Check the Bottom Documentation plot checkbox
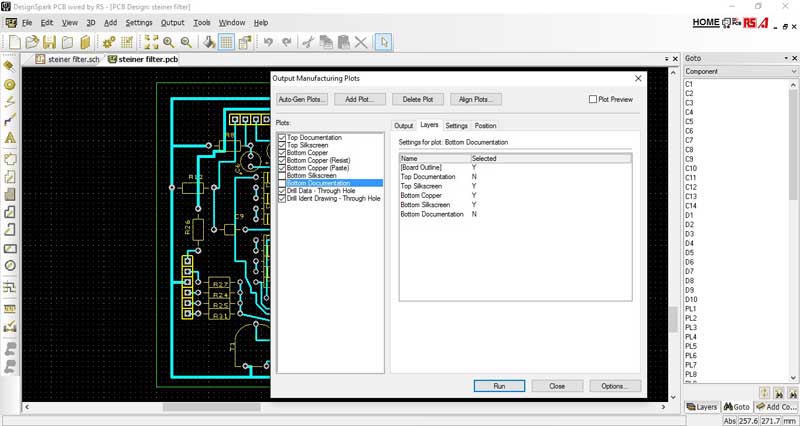This screenshot has height=426, width=800. (x=282, y=183)
